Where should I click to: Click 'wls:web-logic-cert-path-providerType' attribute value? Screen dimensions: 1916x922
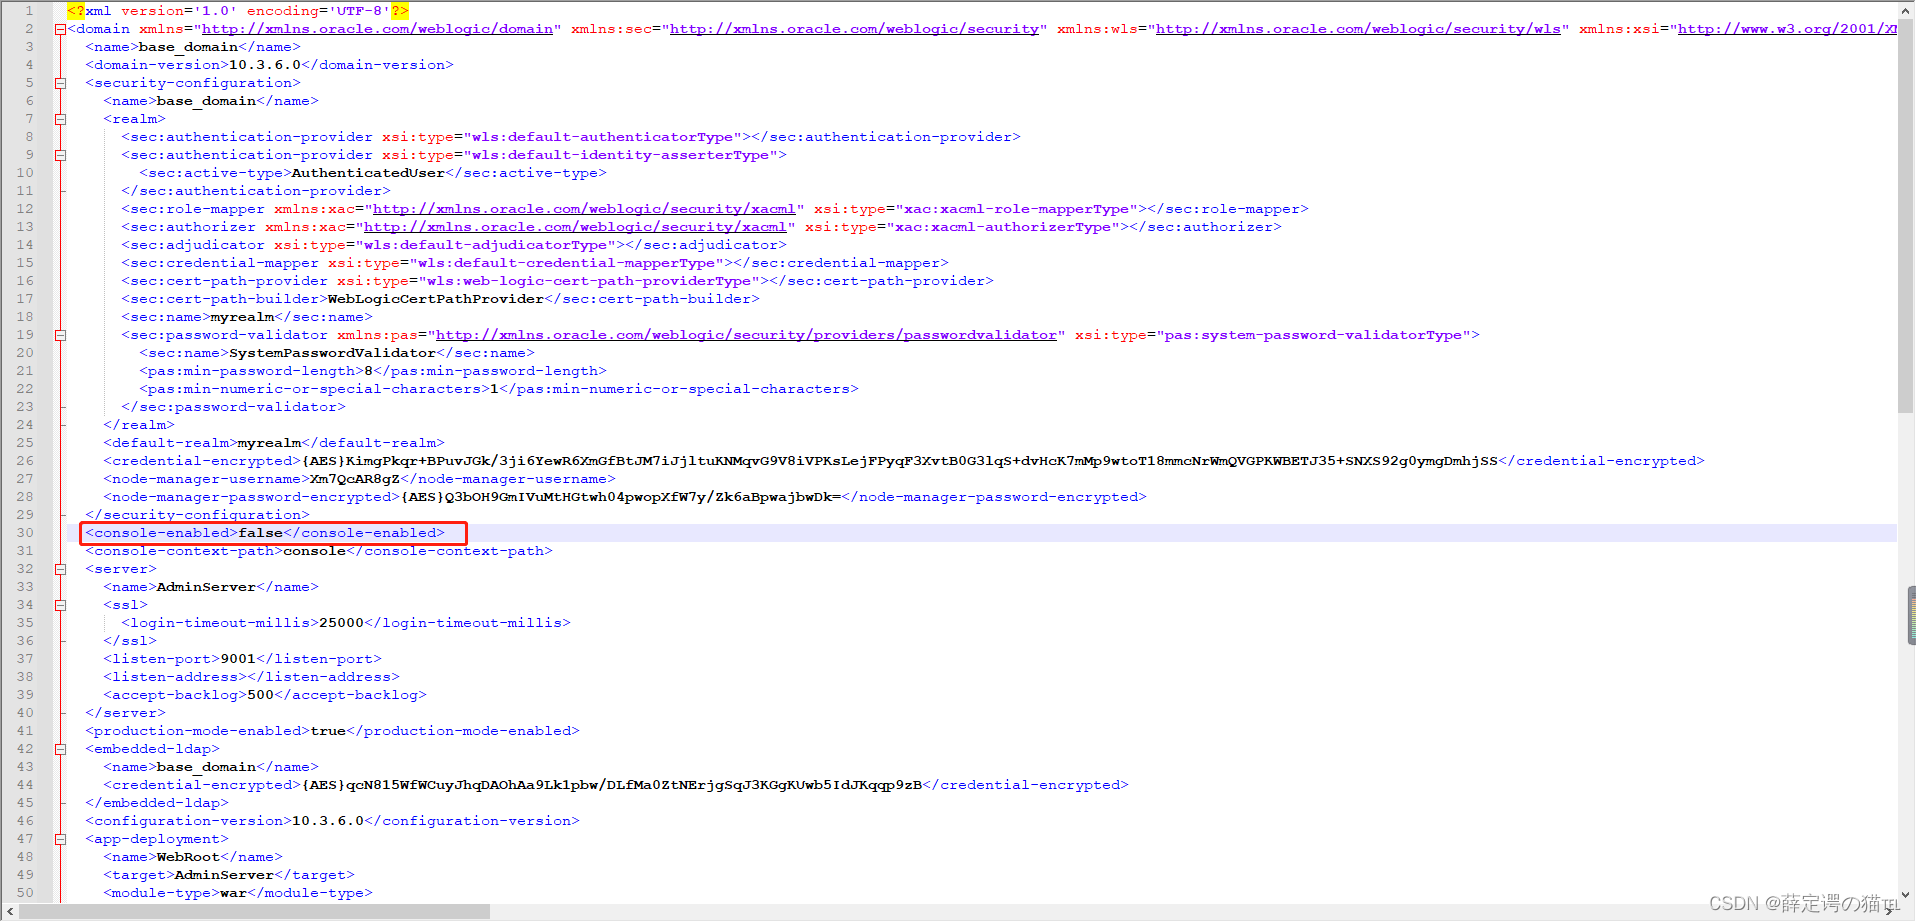589,281
